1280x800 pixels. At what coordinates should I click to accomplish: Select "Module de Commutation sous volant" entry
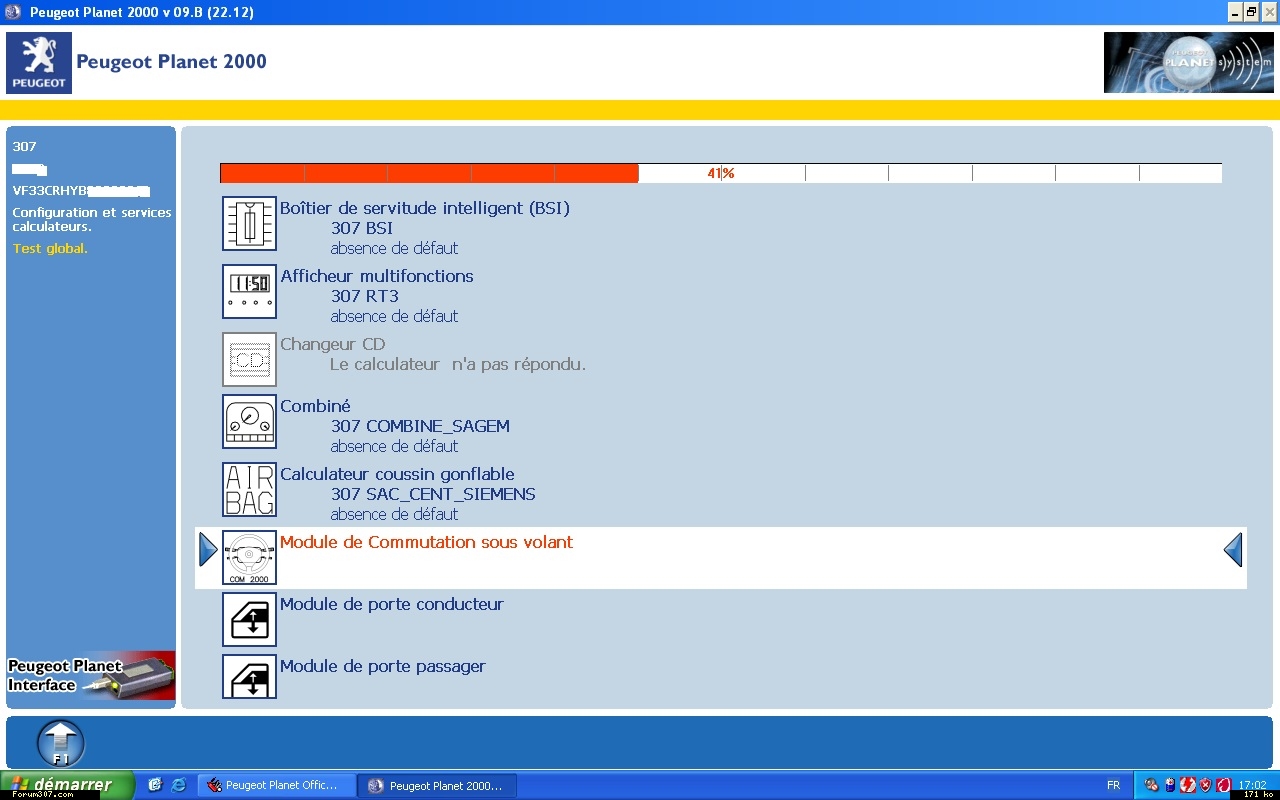point(426,542)
